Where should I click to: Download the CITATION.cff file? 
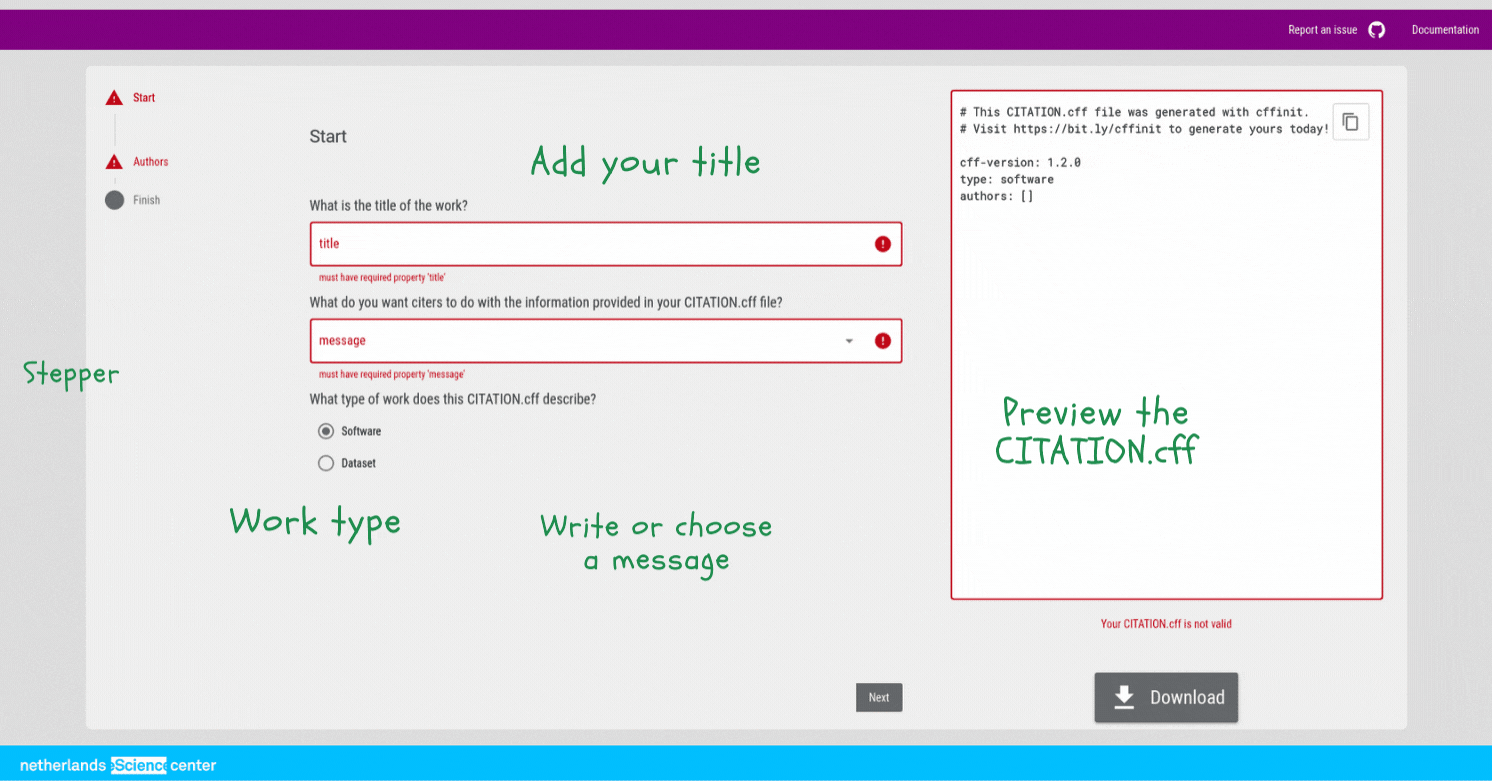click(x=1166, y=697)
